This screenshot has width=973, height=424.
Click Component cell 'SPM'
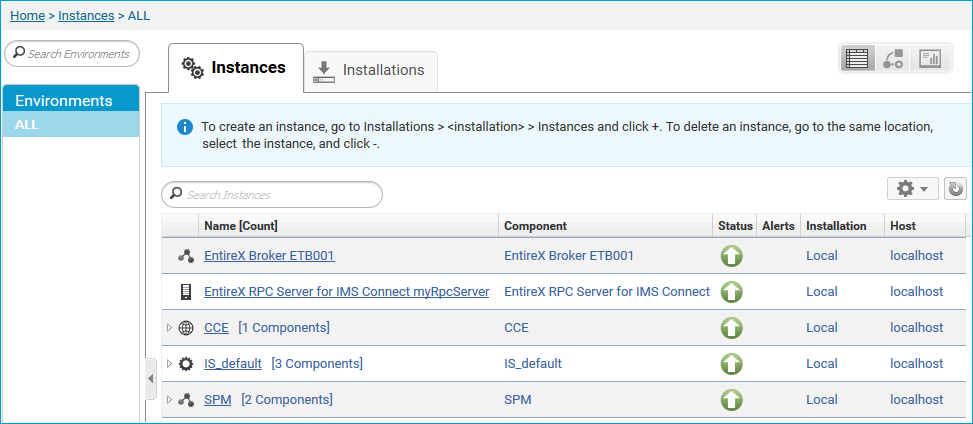click(518, 400)
